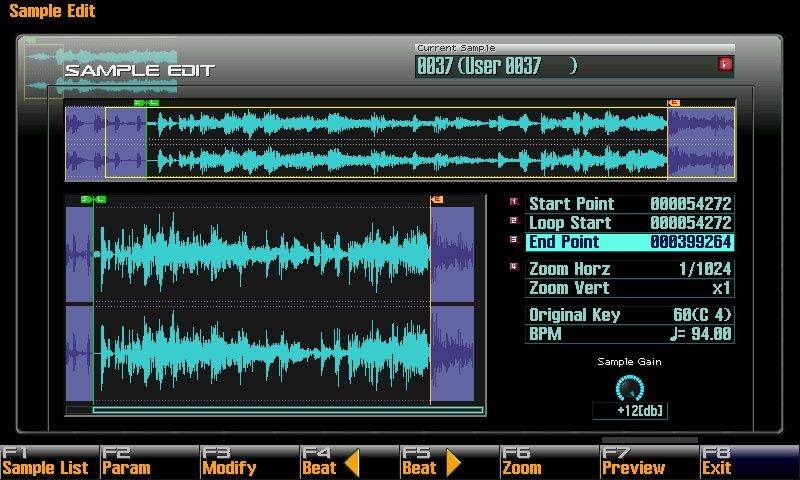This screenshot has width=800, height=480.
Task: Click the Current Sample name field
Action: click(x=574, y=66)
